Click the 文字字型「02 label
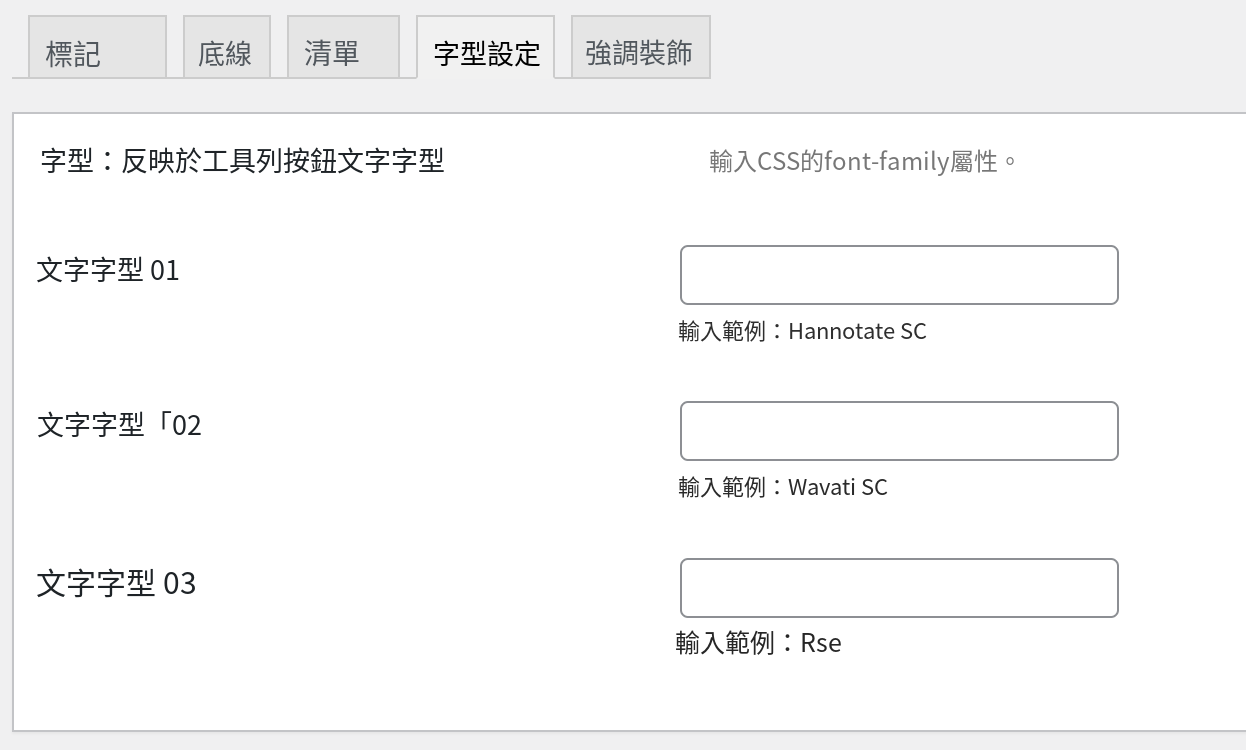Viewport: 1246px width, 750px height. pyautogui.click(x=119, y=426)
